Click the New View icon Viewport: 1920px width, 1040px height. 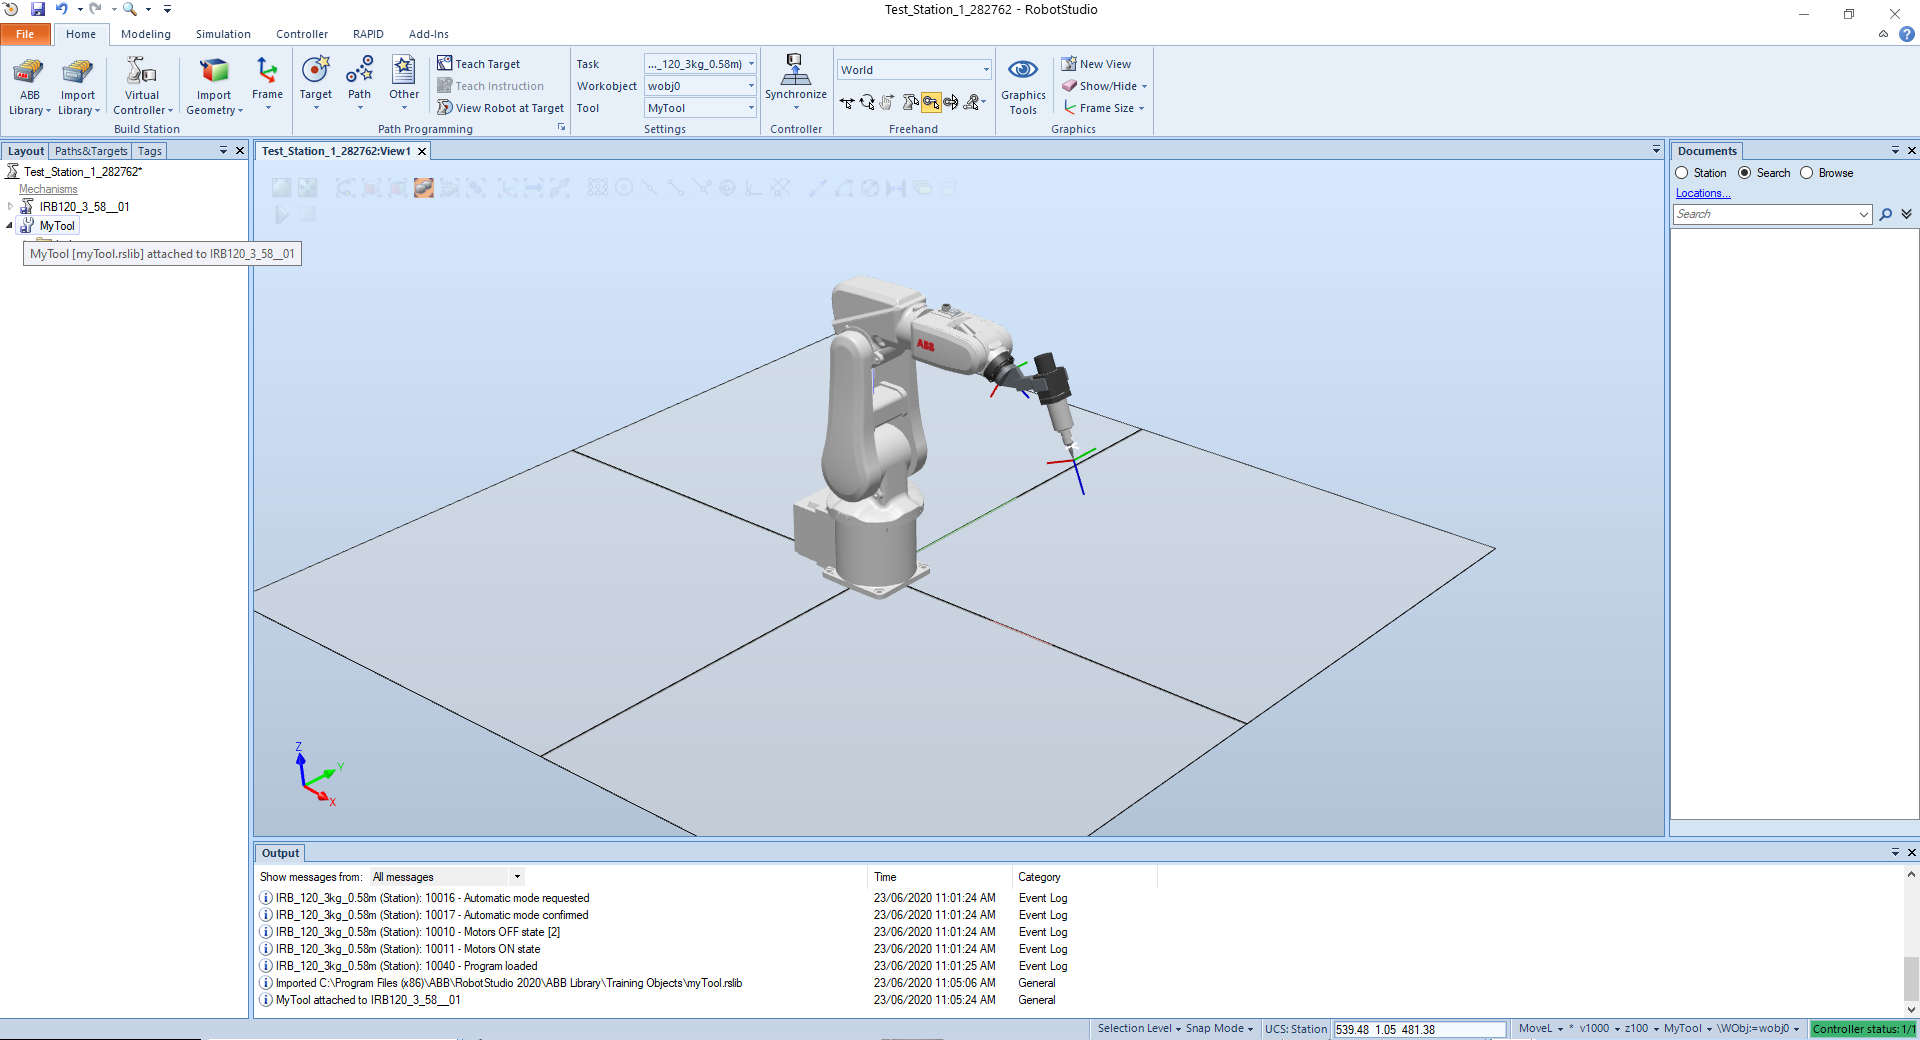coord(1069,64)
